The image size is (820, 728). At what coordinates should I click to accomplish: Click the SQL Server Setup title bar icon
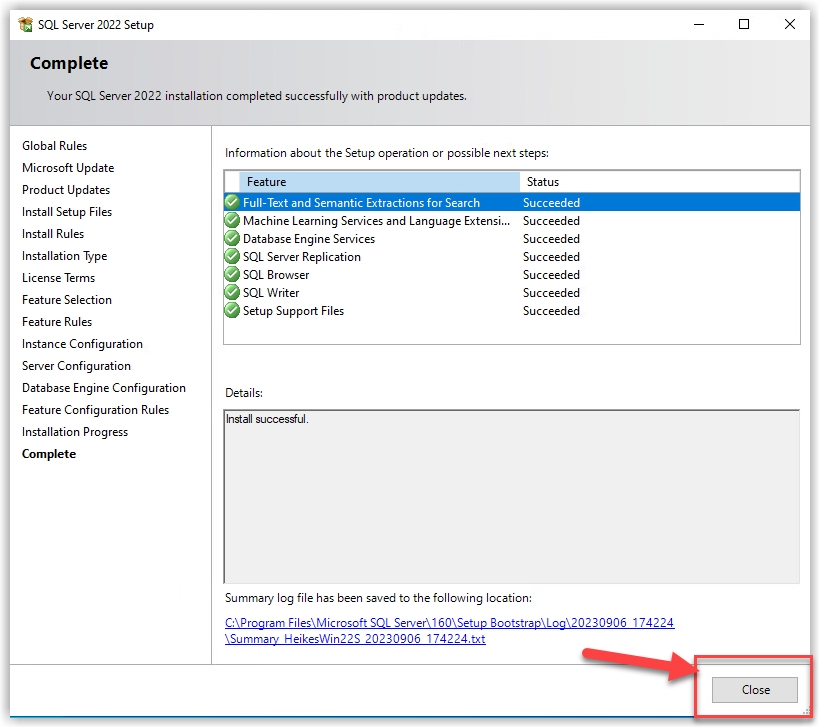click(25, 25)
